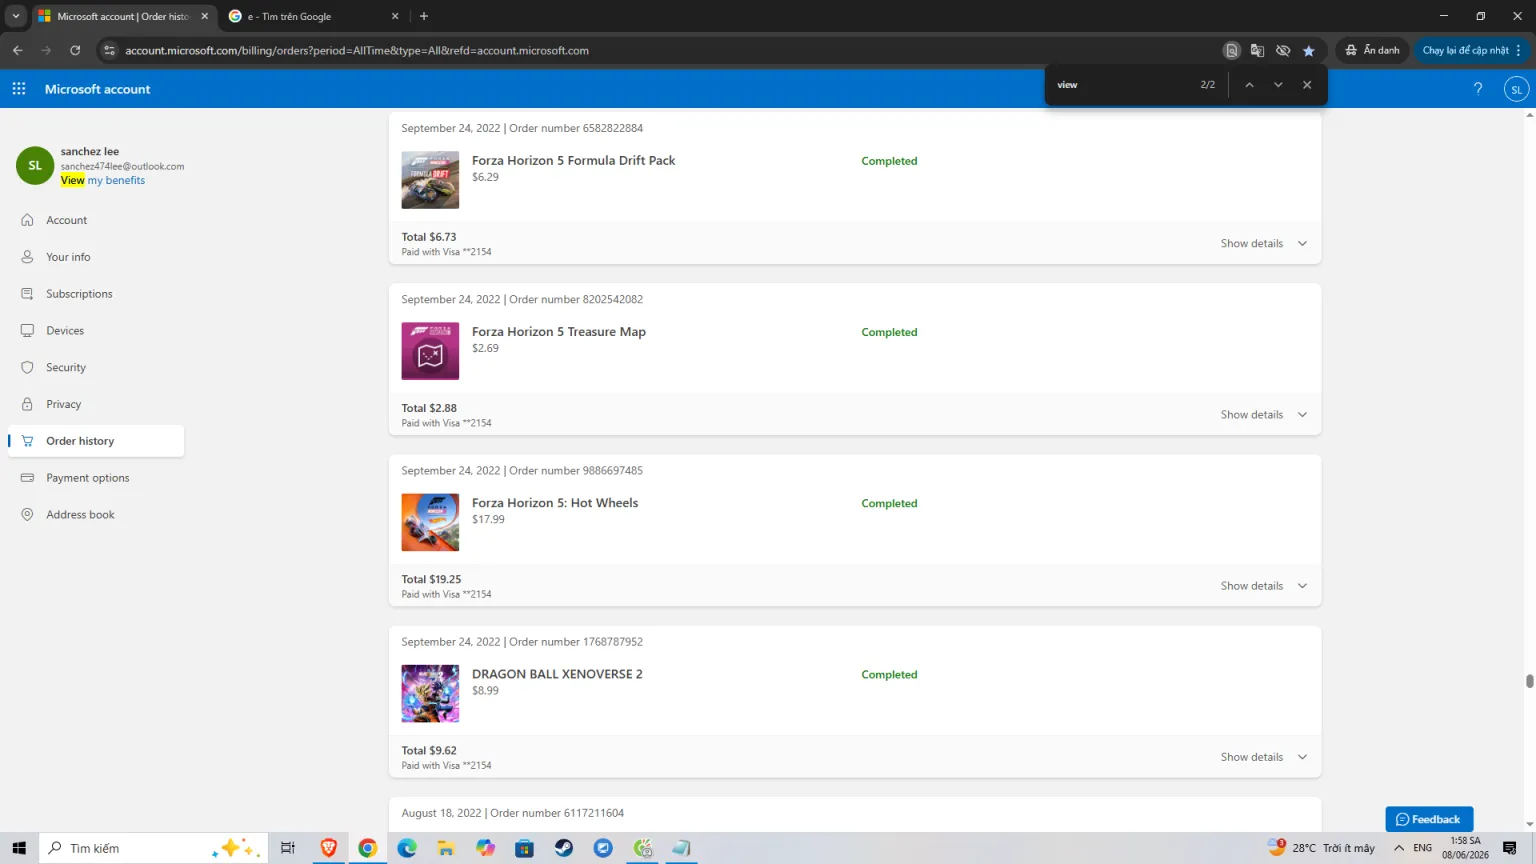Image resolution: width=1536 pixels, height=864 pixels.
Task: Open the SL account avatar in the header
Action: pos(1516,89)
